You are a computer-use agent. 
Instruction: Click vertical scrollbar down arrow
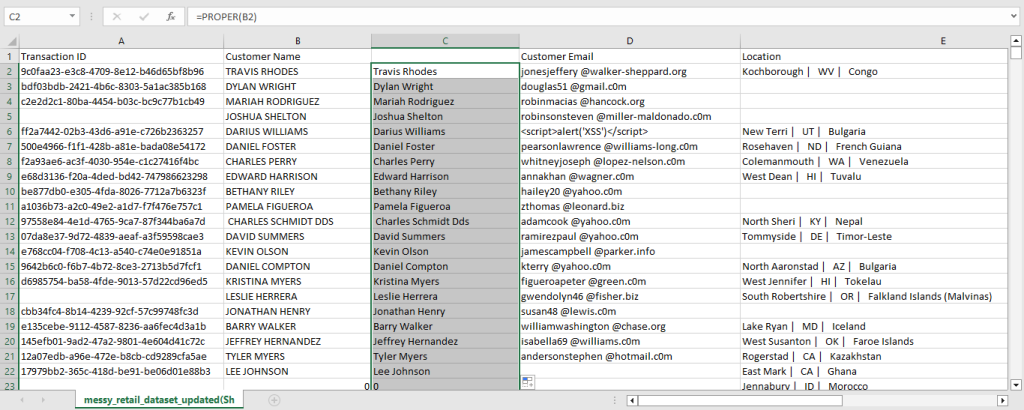coord(1016,384)
